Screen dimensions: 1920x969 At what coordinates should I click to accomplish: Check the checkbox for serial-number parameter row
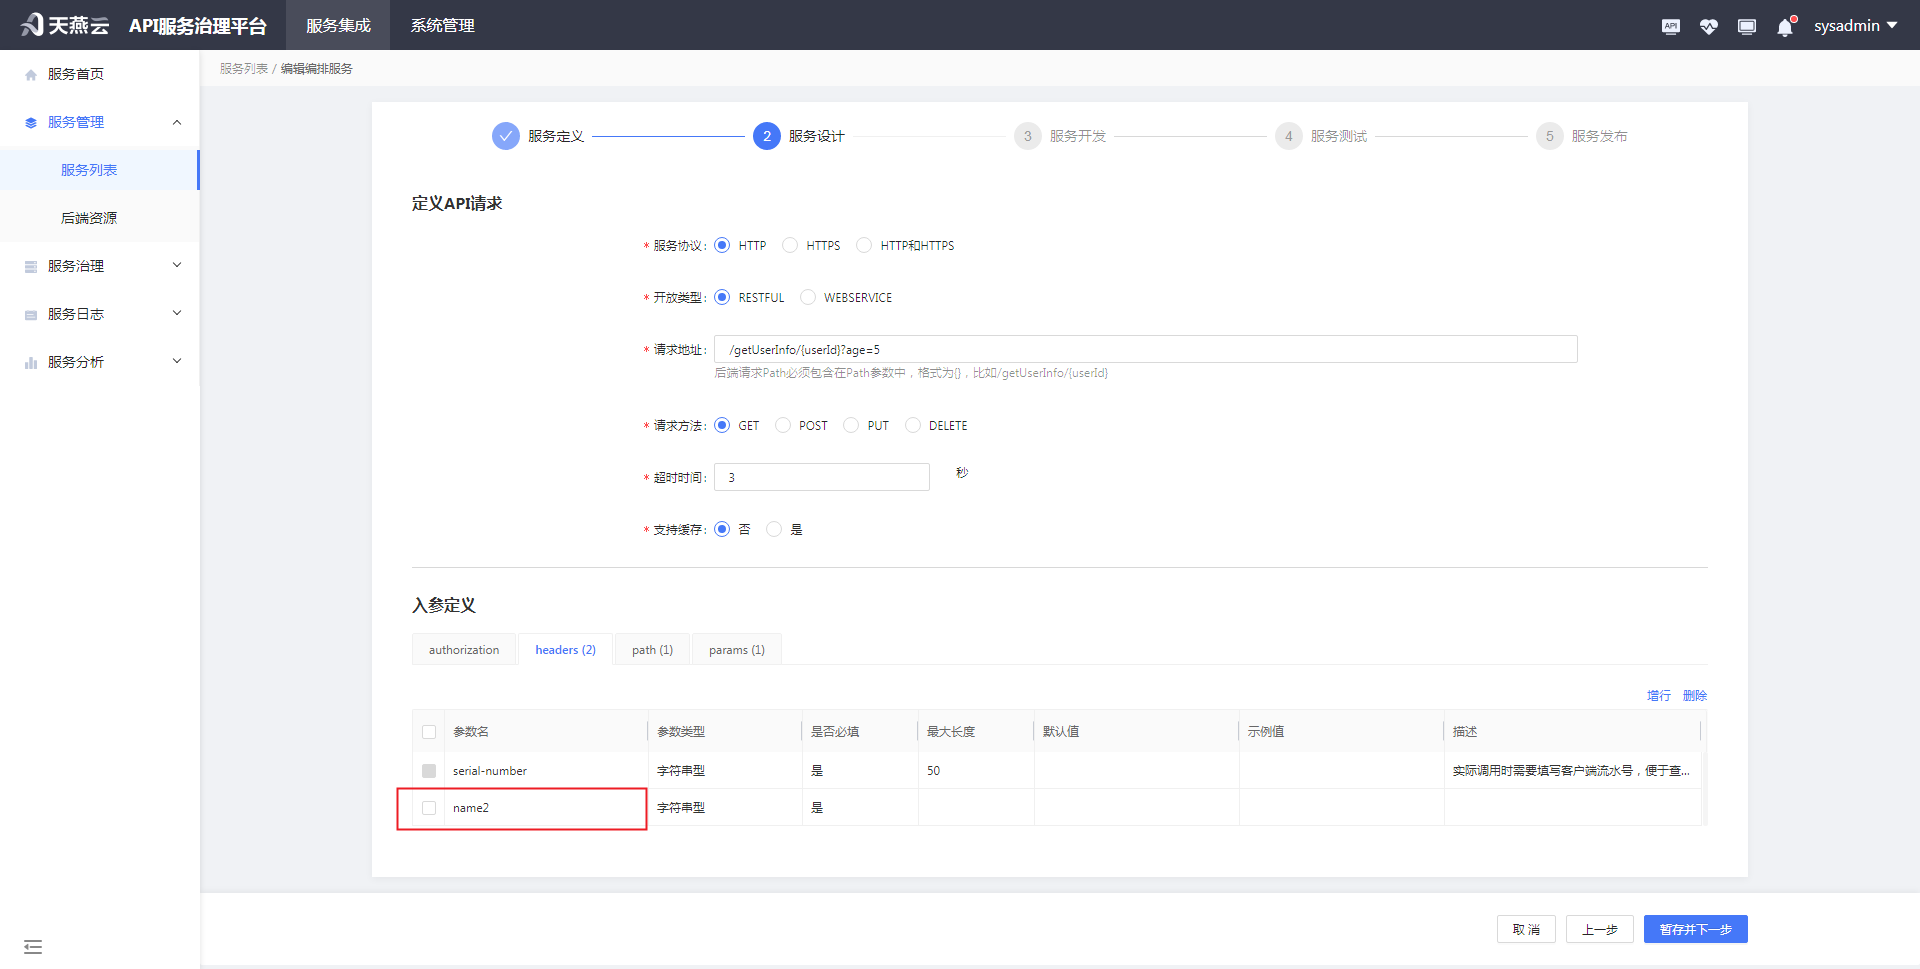pos(429,770)
